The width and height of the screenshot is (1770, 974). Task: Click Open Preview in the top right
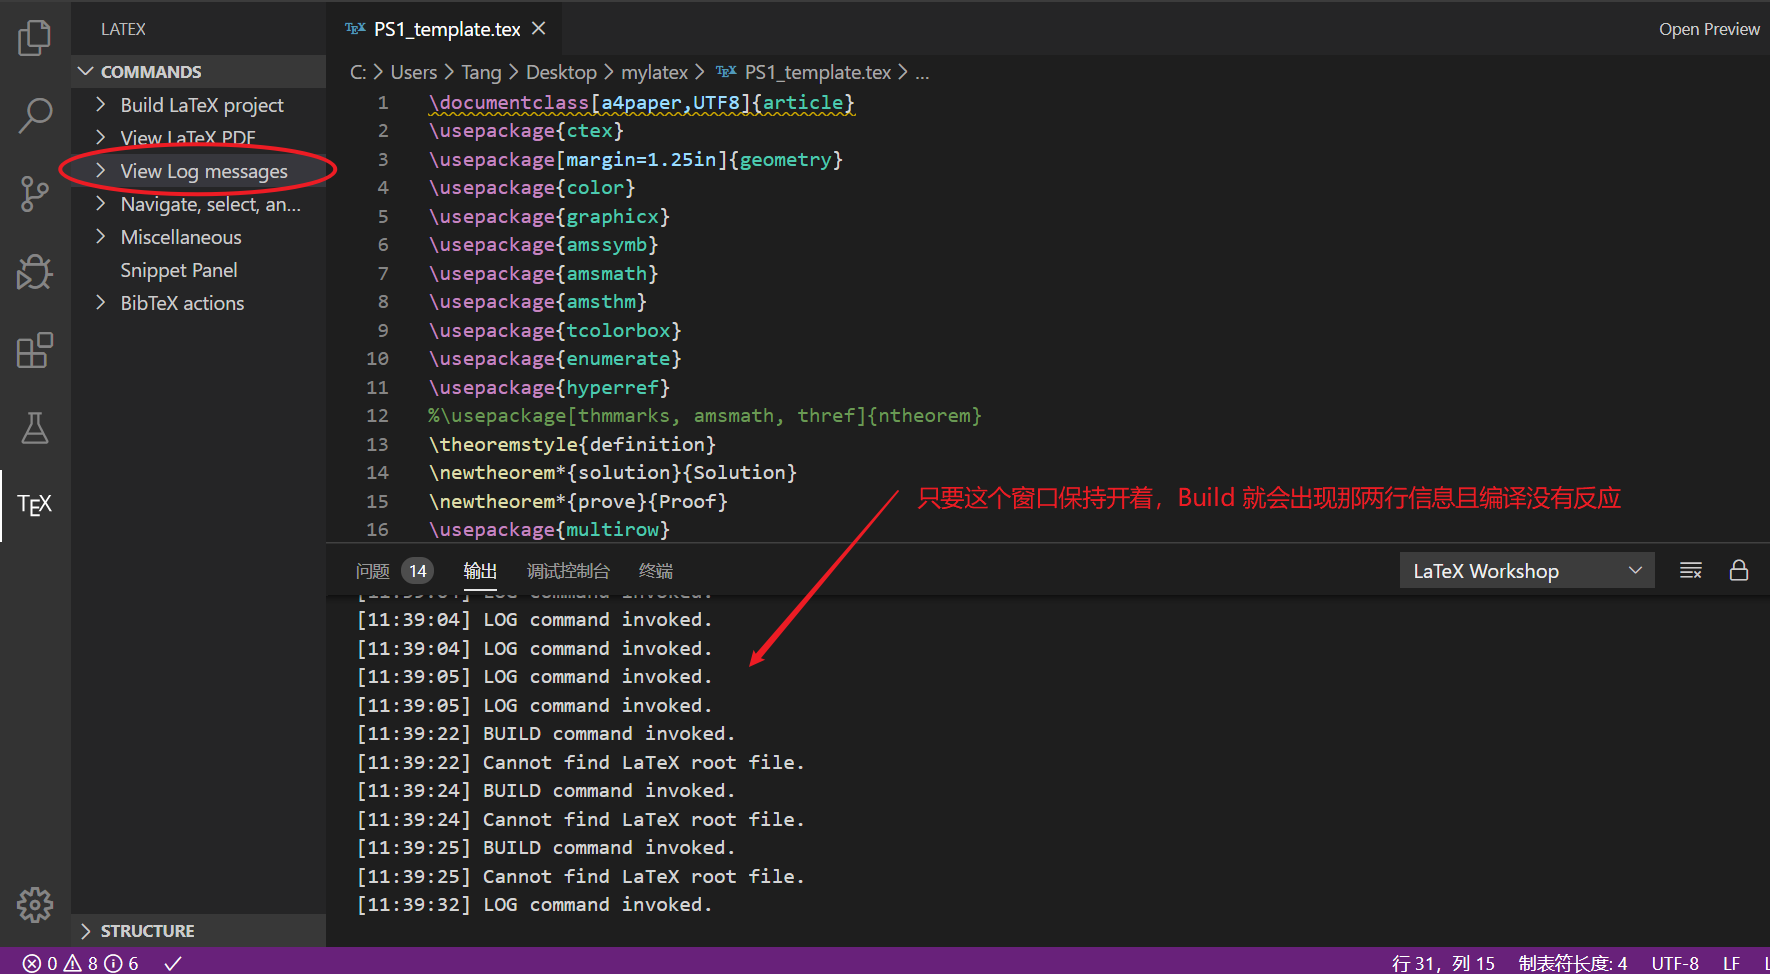(1708, 28)
